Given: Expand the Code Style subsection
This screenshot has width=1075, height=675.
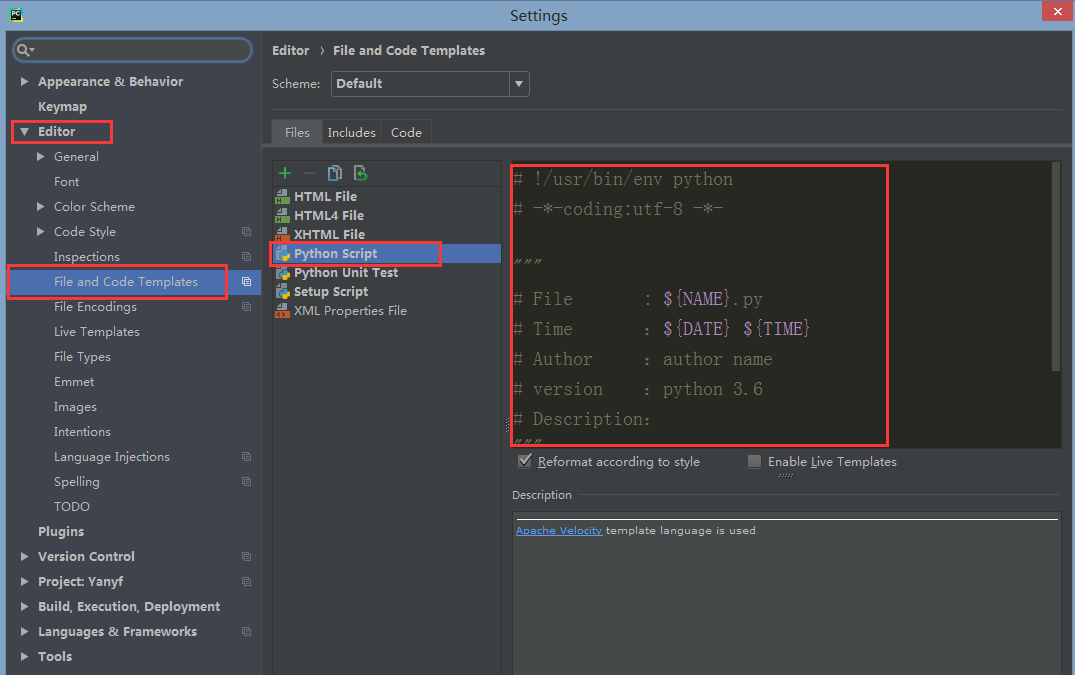Looking at the screenshot, I should (x=40, y=232).
